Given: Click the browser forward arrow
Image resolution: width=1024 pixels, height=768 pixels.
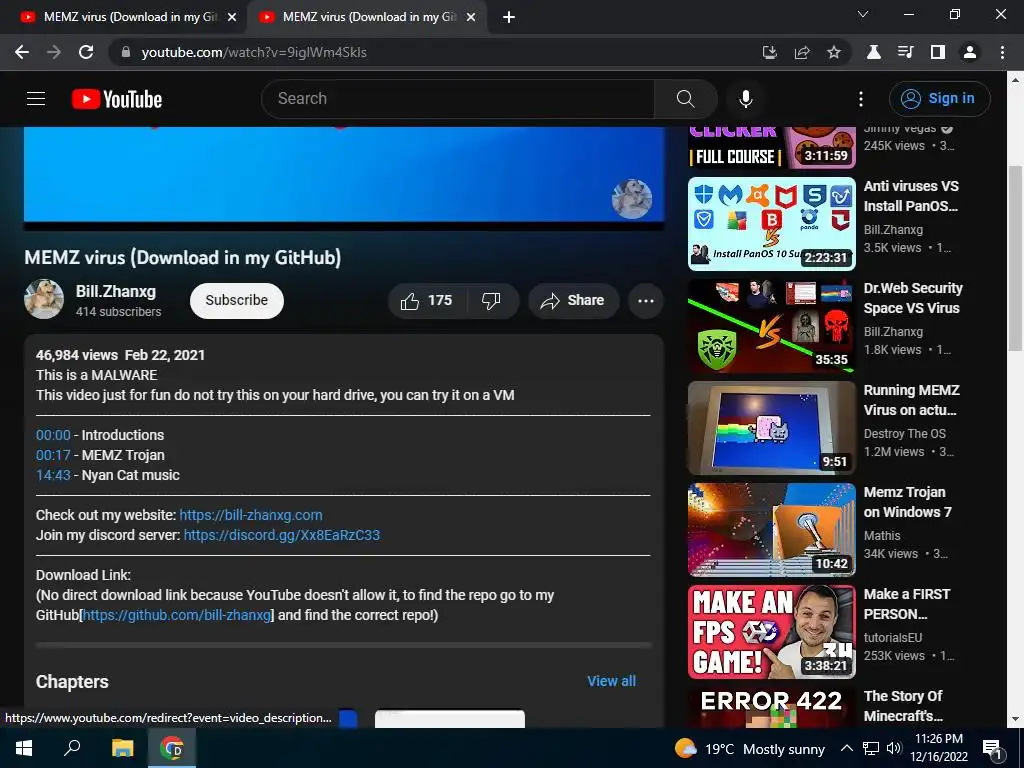Looking at the screenshot, I should [x=54, y=52].
